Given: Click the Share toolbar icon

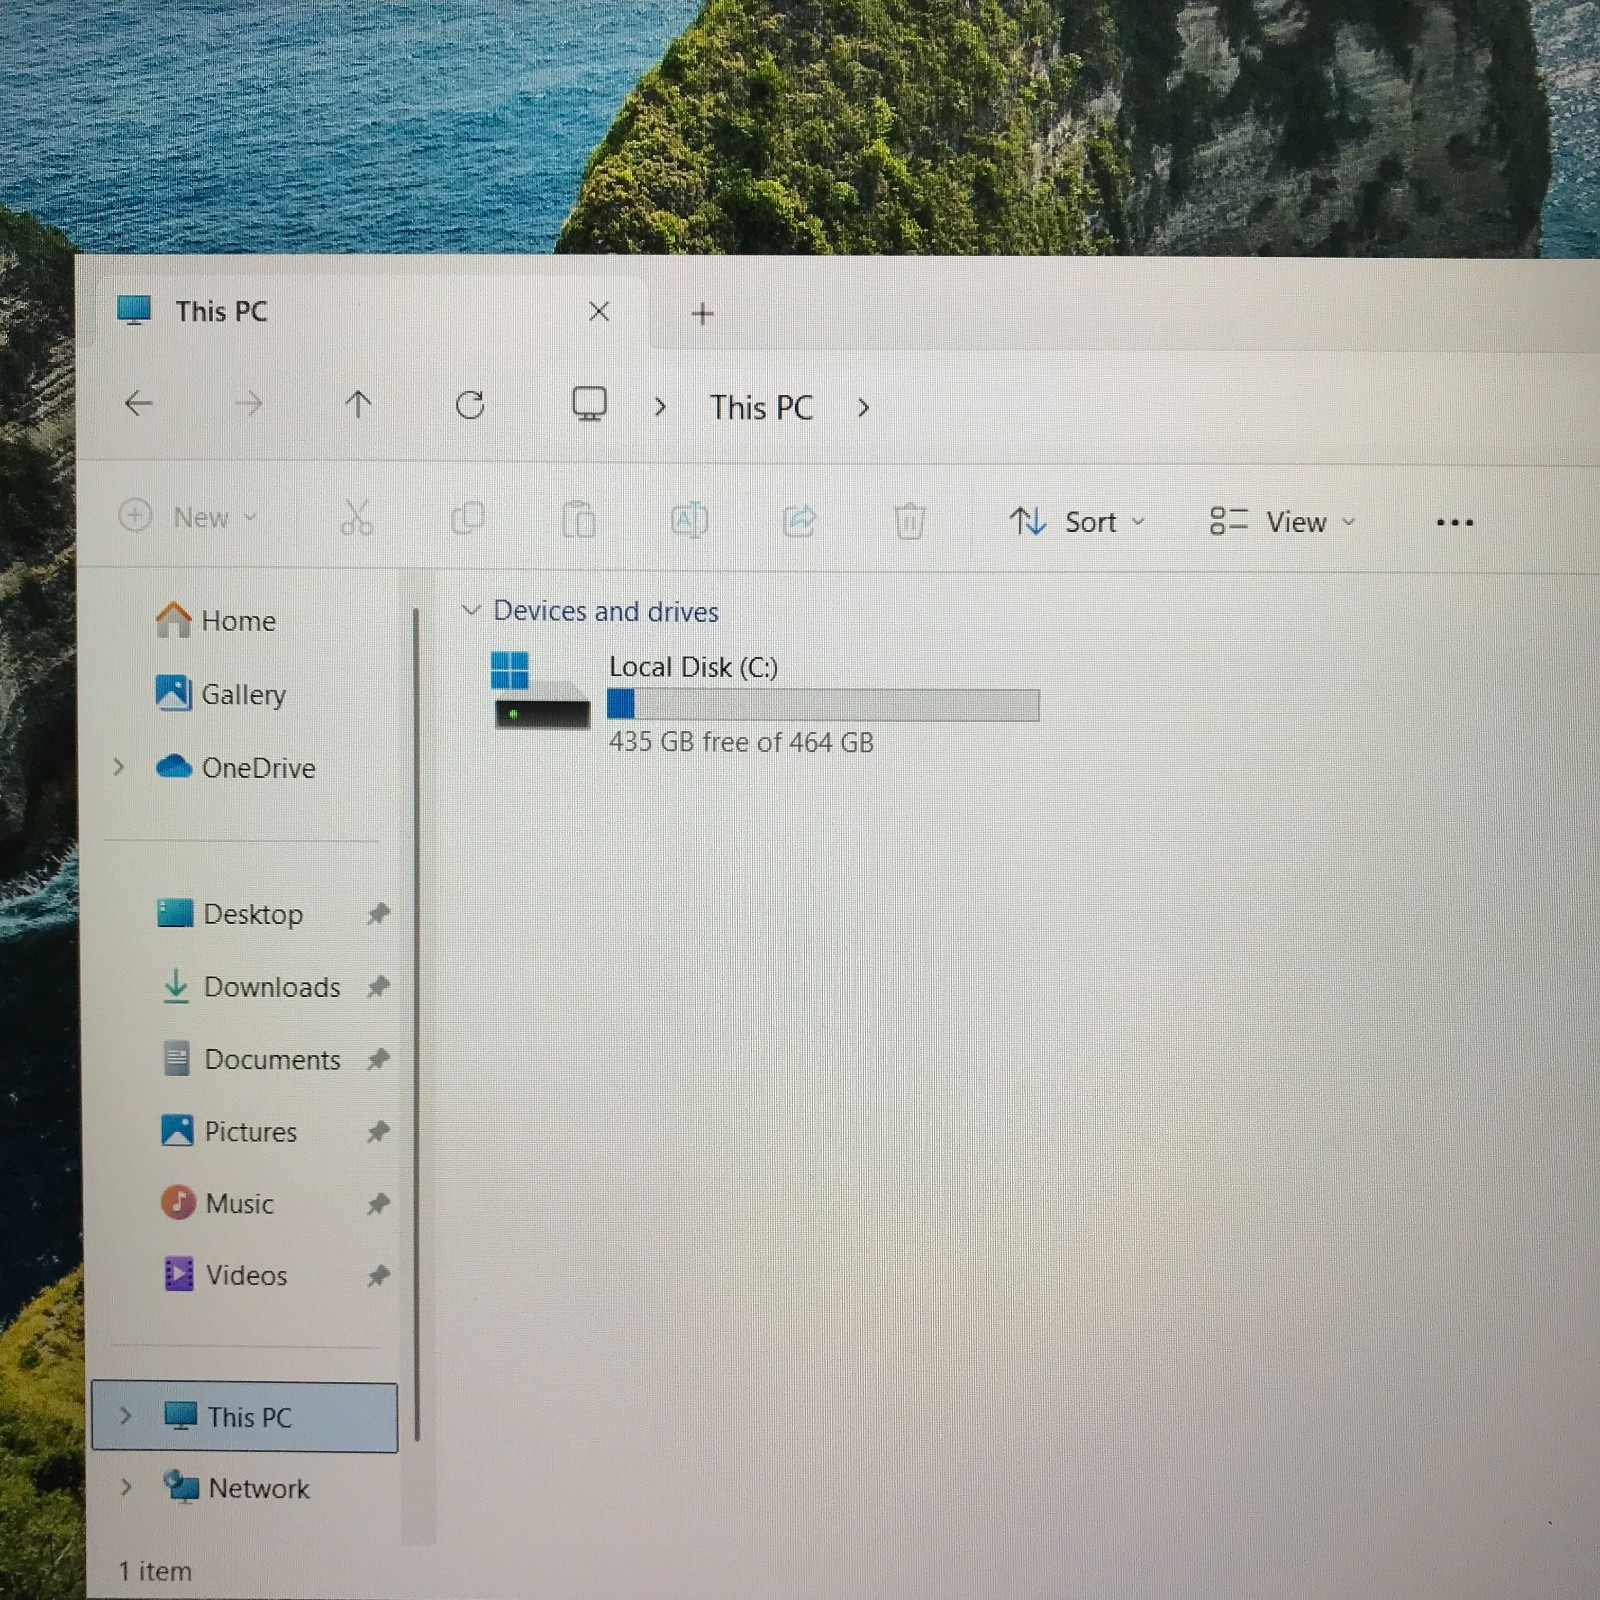Looking at the screenshot, I should pos(799,520).
